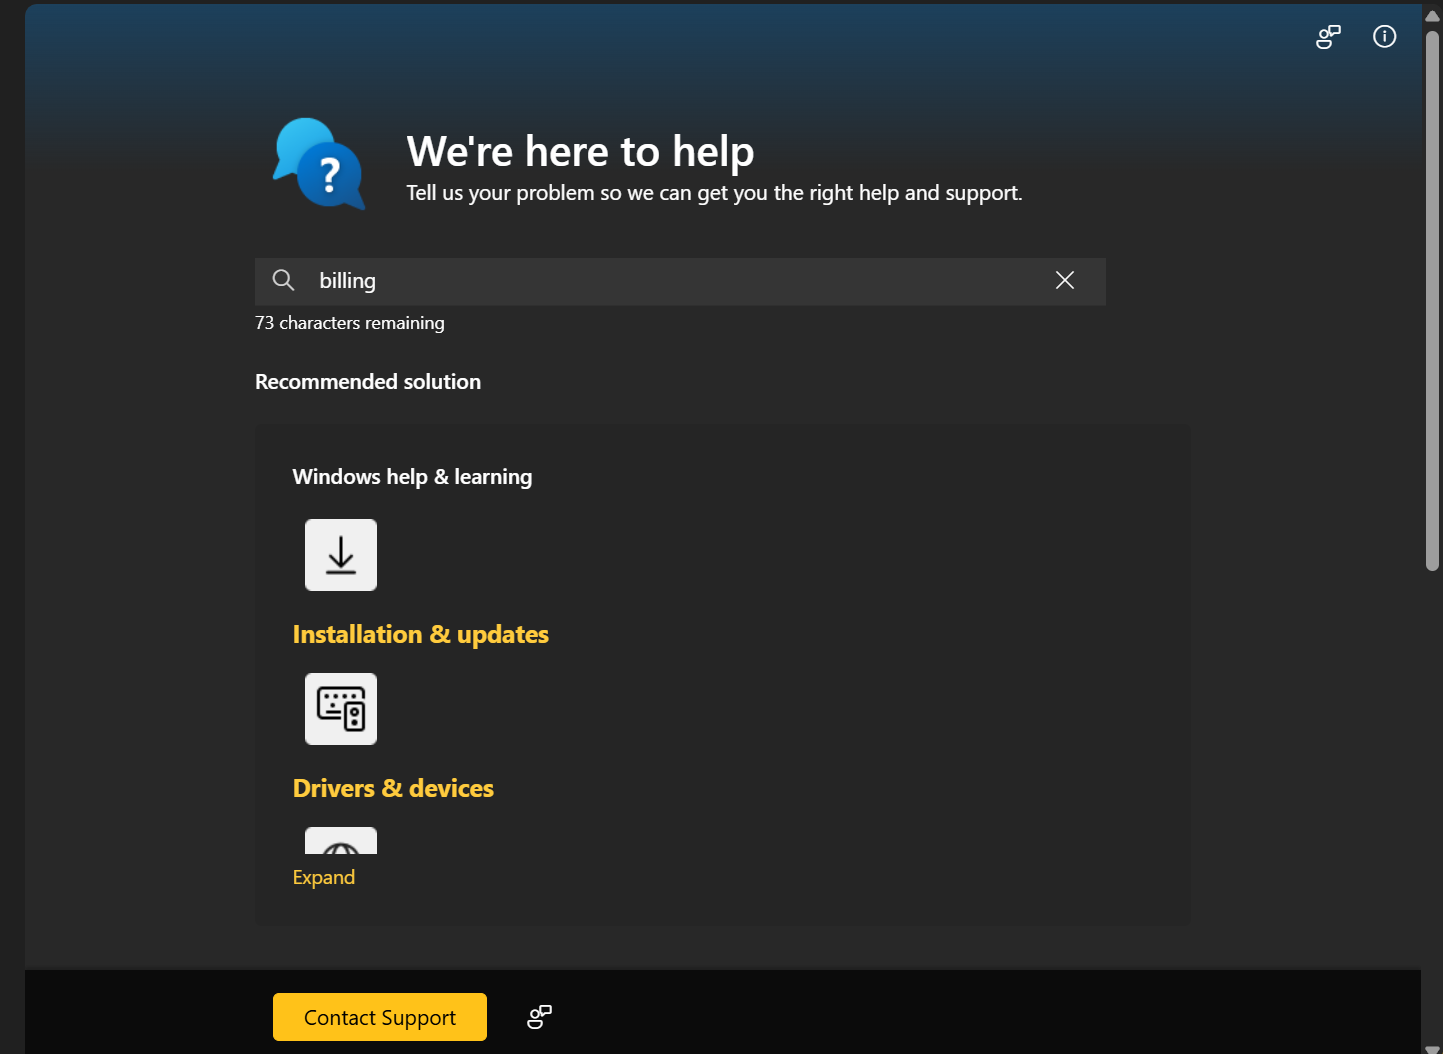Expand the recommended solution section

point(324,878)
